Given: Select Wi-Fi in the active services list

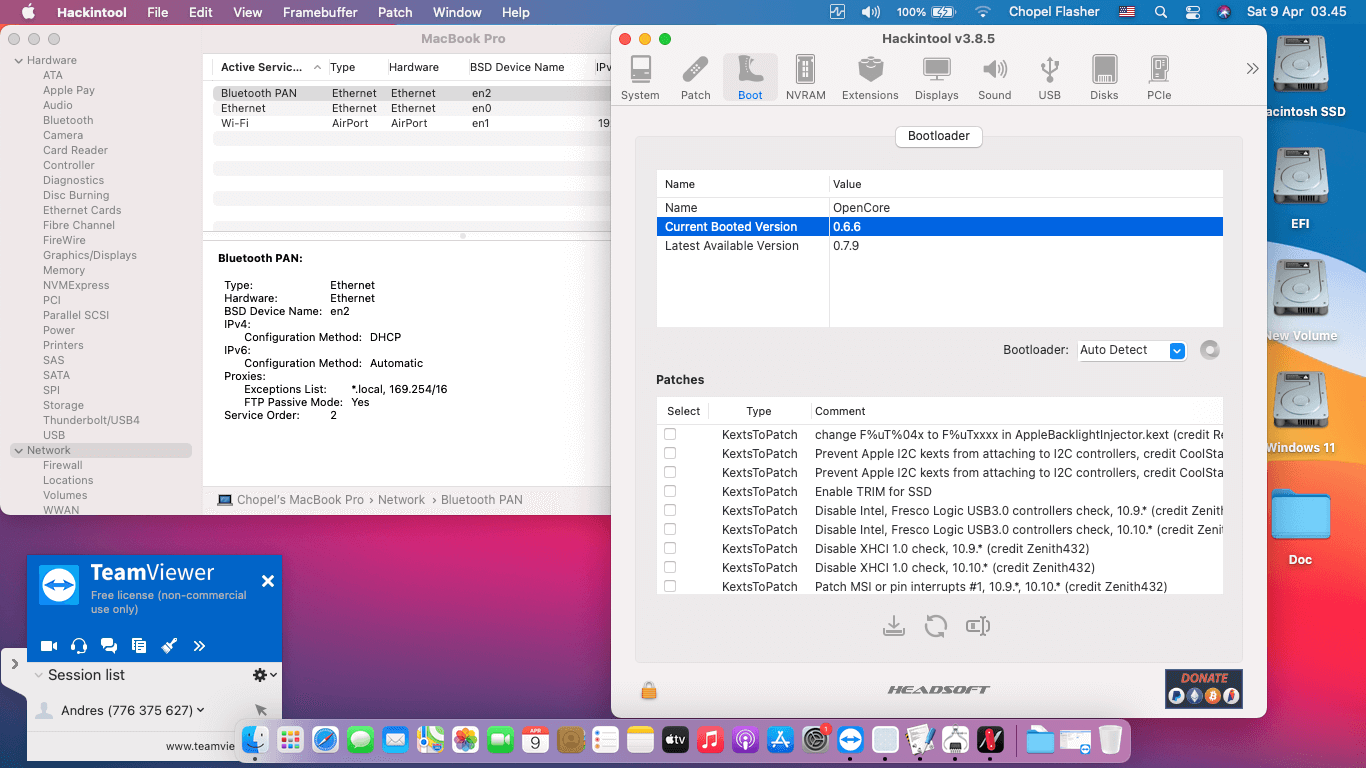Looking at the screenshot, I should coord(235,123).
